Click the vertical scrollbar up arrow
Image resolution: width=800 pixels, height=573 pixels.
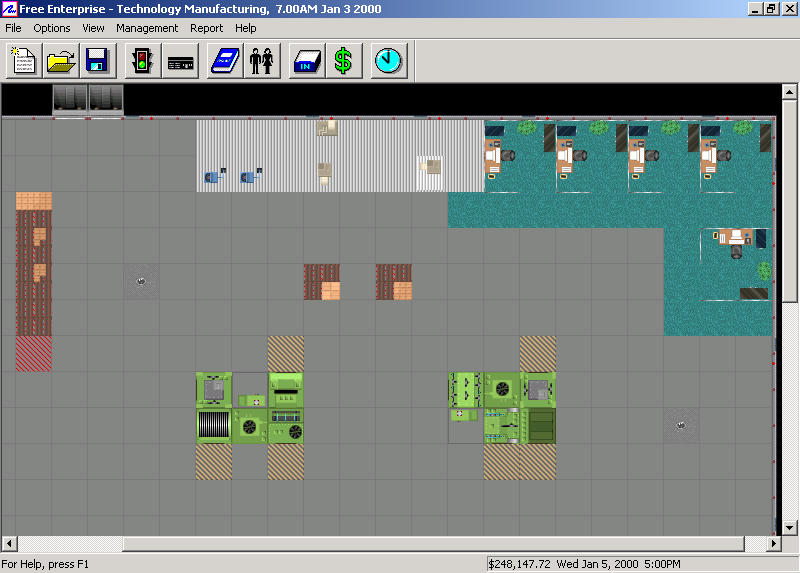790,92
